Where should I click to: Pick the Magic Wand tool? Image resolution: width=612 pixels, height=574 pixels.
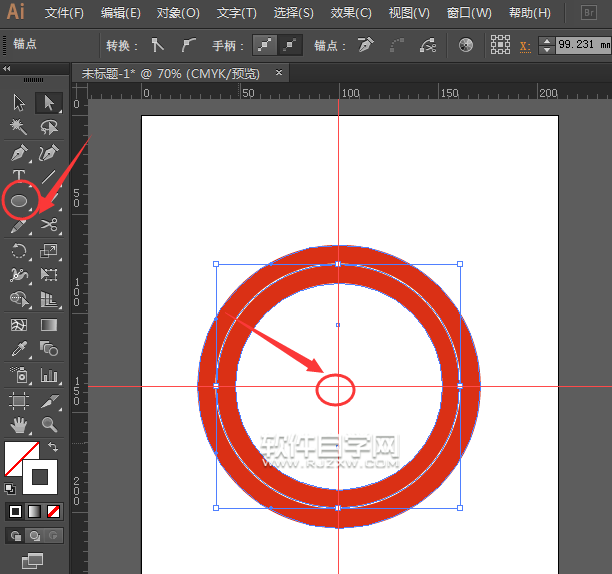click(19, 127)
